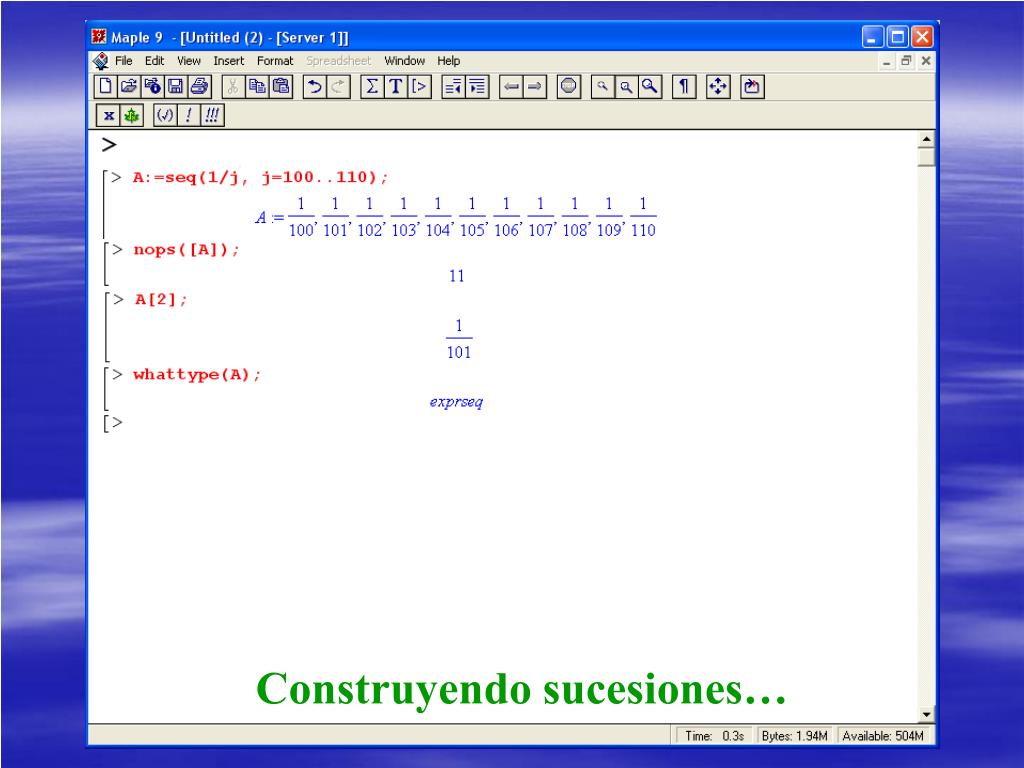Open the Help menu

449,61
